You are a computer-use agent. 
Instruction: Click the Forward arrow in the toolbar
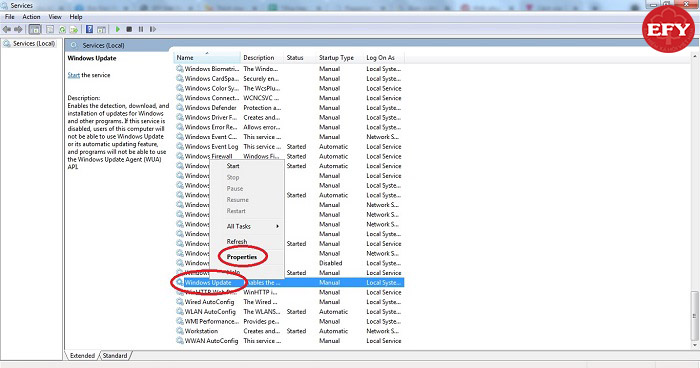[18, 29]
